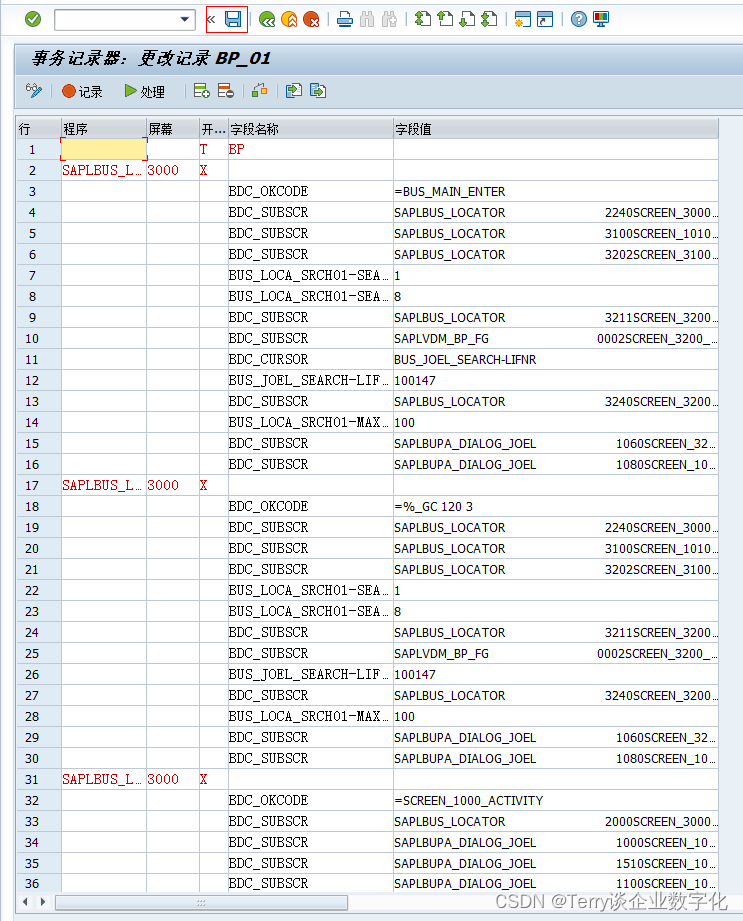Create new session icon
The image size is (743, 921).
click(x=522, y=20)
